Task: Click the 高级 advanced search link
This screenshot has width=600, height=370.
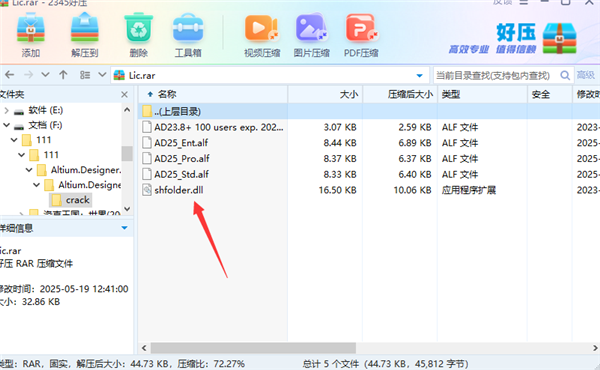Action: tap(586, 75)
